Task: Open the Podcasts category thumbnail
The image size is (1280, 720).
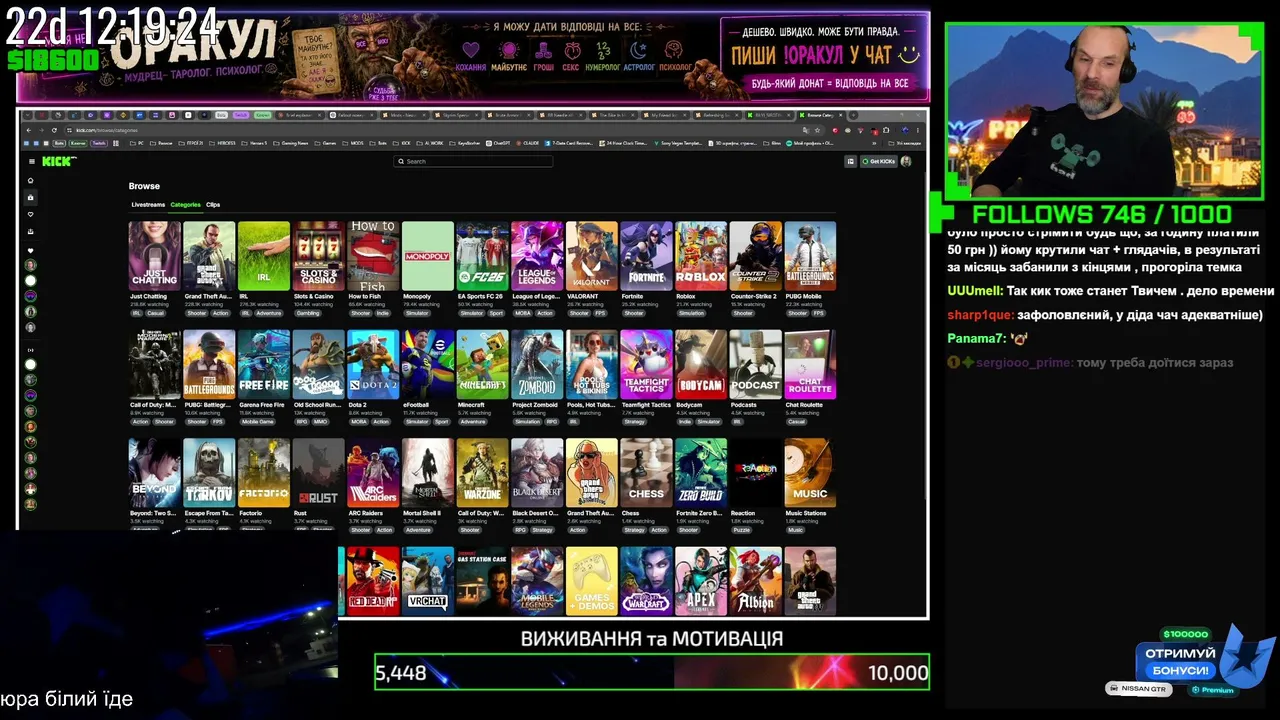Action: point(755,365)
